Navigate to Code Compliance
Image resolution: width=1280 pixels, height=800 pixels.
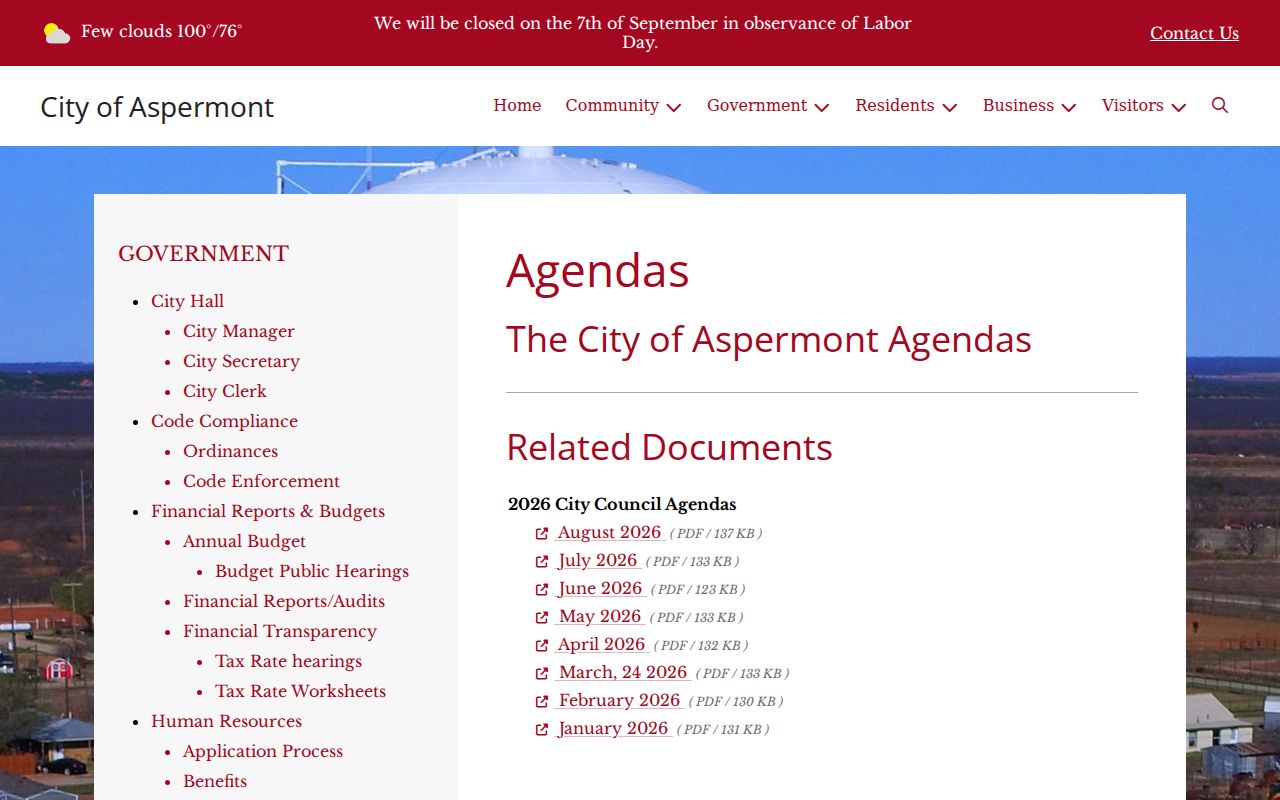(x=224, y=421)
